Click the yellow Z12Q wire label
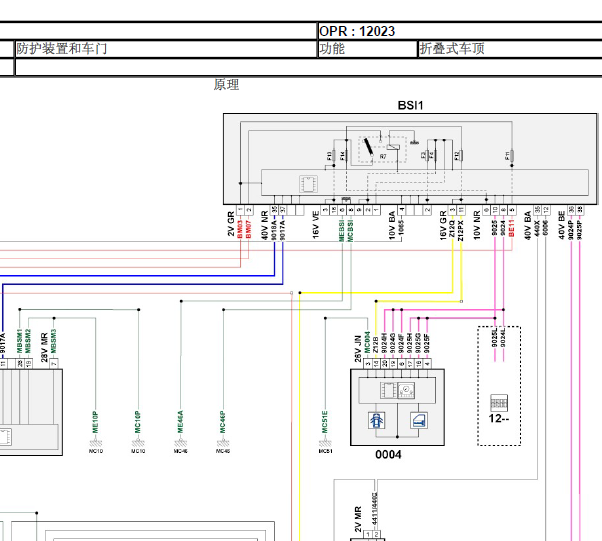This screenshot has height=541, width=602. click(452, 229)
